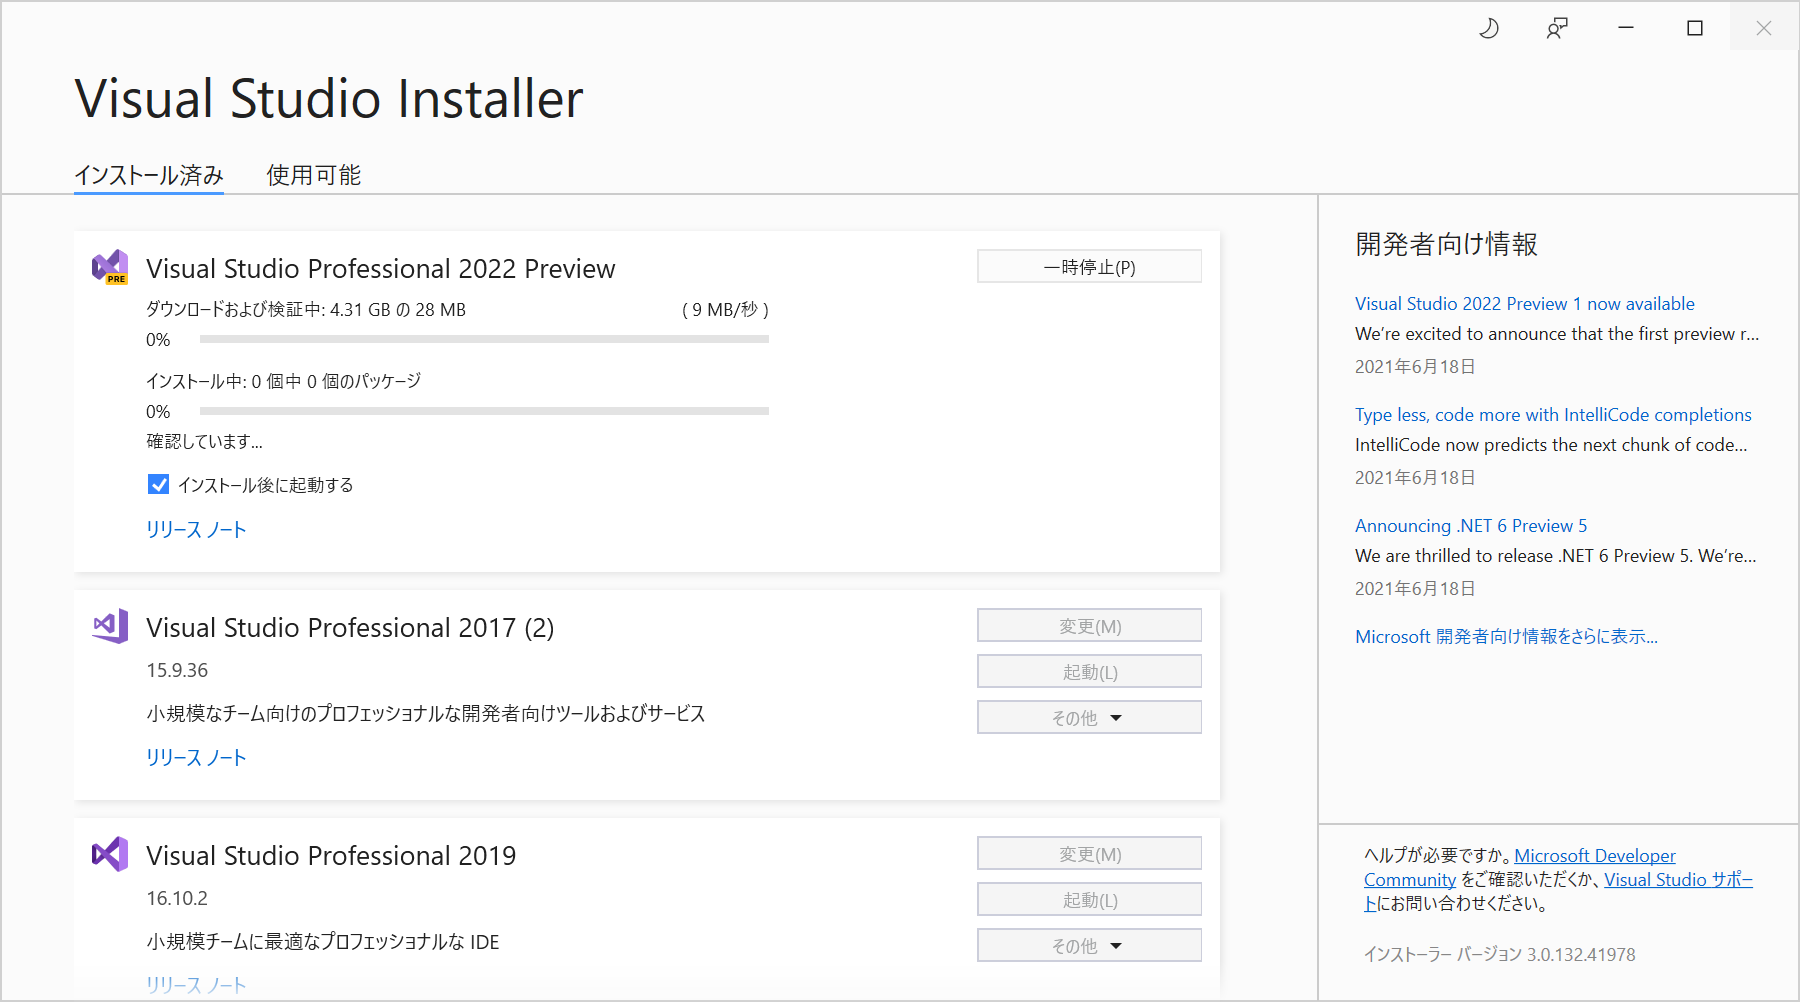The height and width of the screenshot is (1002, 1800).
Task: Click 起動(L) for Visual Studio 2017
Action: click(1089, 672)
